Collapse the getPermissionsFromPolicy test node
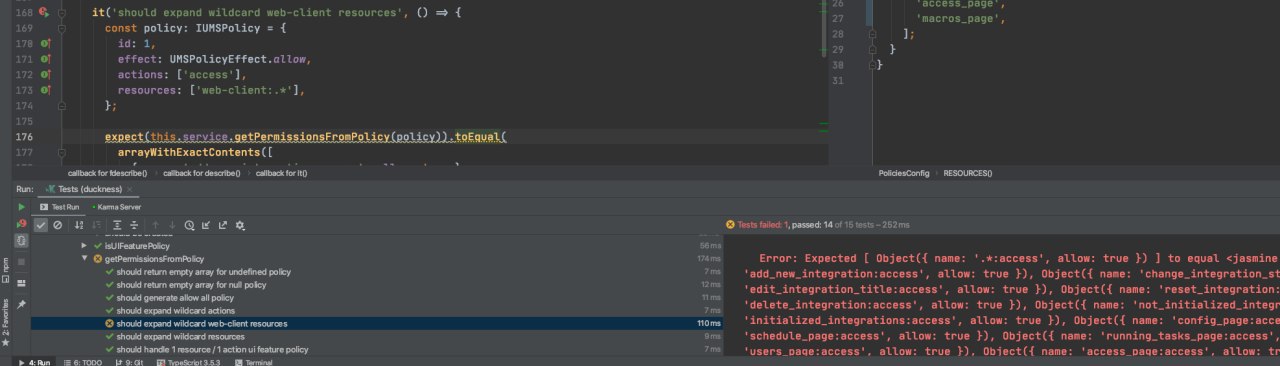This screenshot has width=1280, height=366. [x=84, y=259]
